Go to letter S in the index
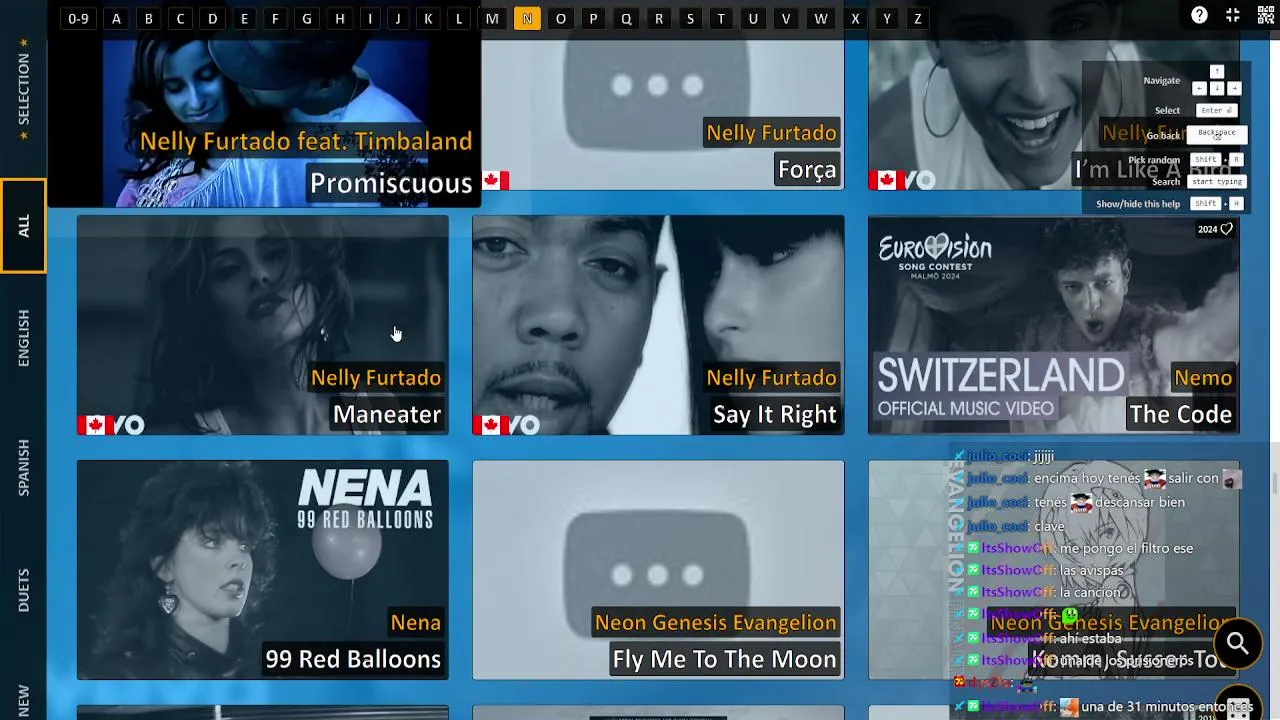Screen dimensions: 1280x720 click(x=690, y=19)
